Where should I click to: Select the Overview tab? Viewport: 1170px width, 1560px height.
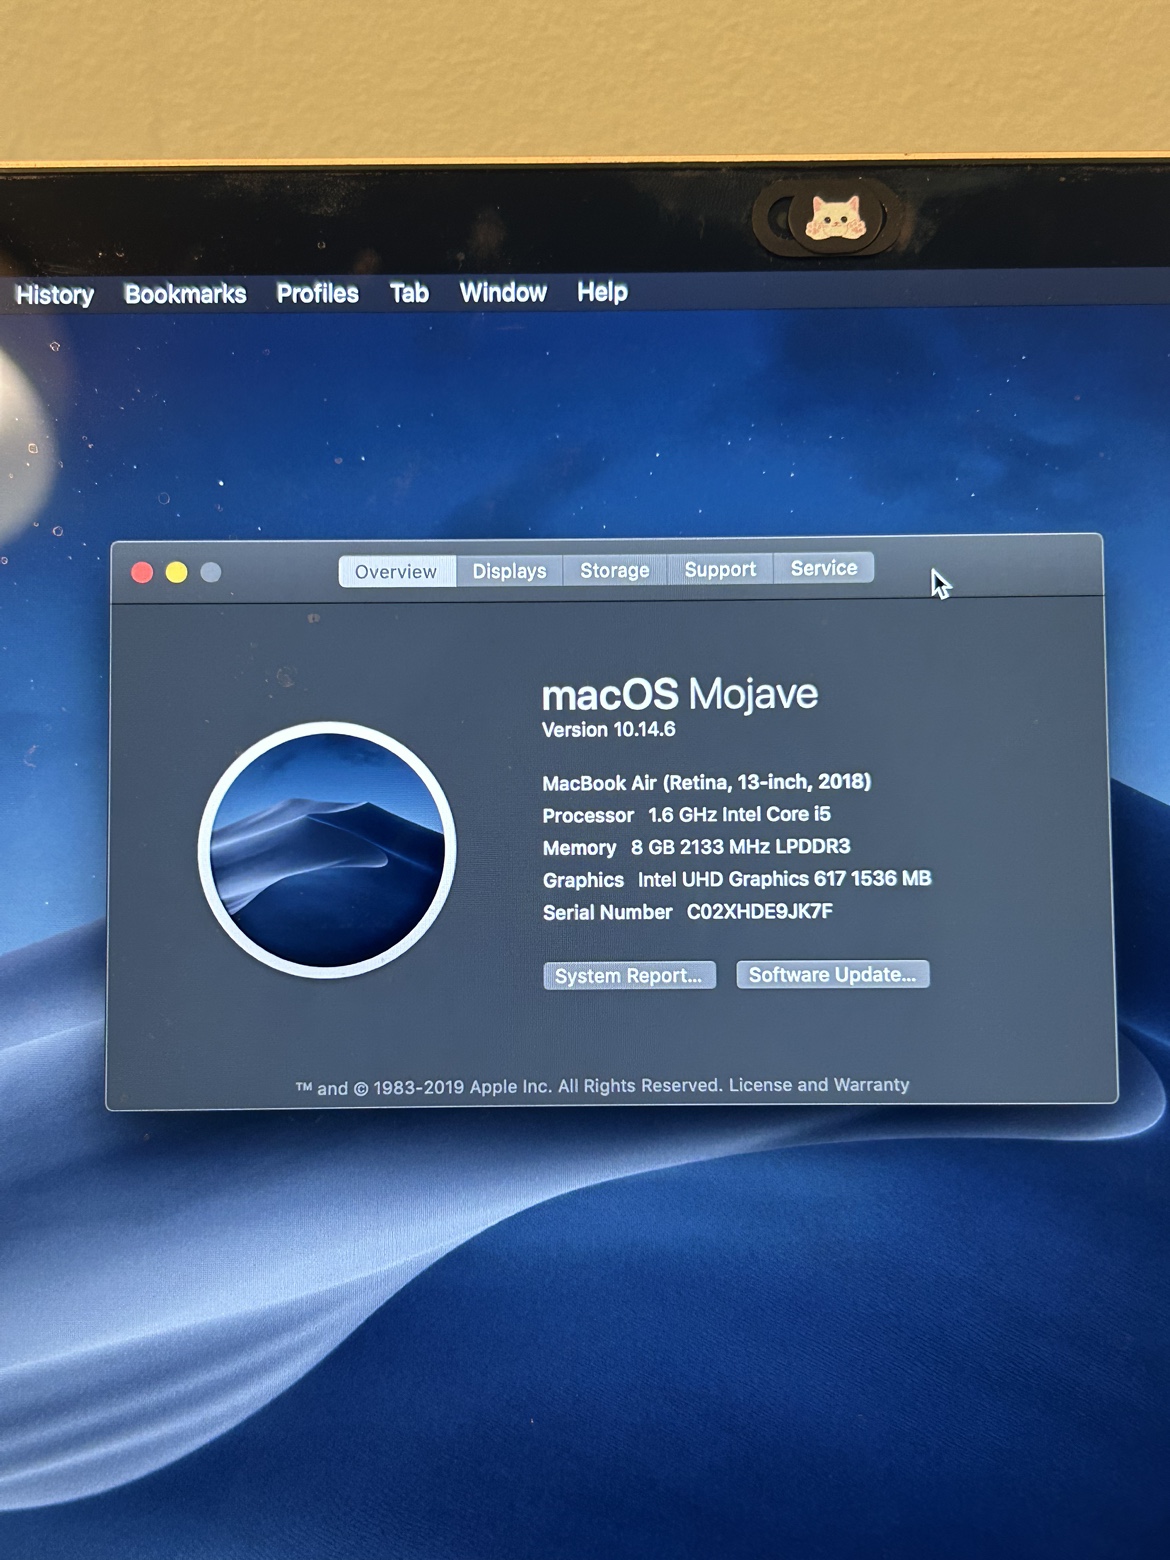pos(396,572)
